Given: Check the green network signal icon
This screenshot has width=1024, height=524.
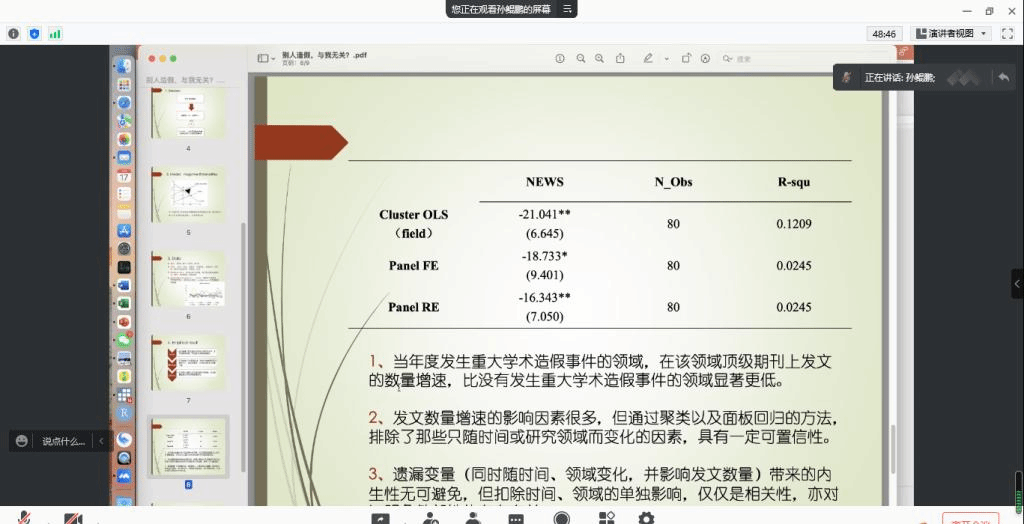Looking at the screenshot, I should pyautogui.click(x=55, y=33).
